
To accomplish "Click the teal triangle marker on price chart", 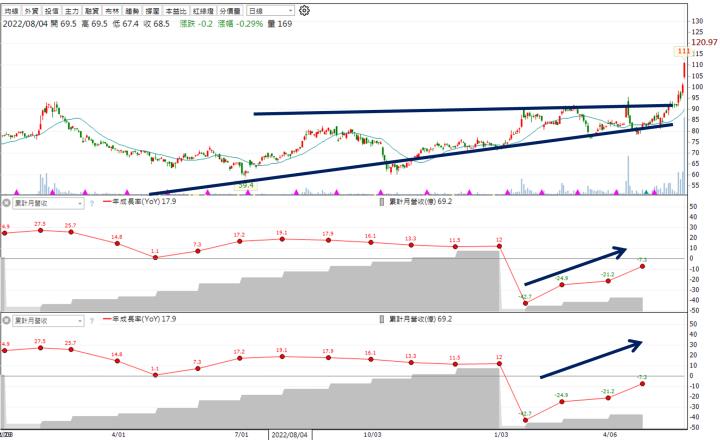I will (x=647, y=192).
